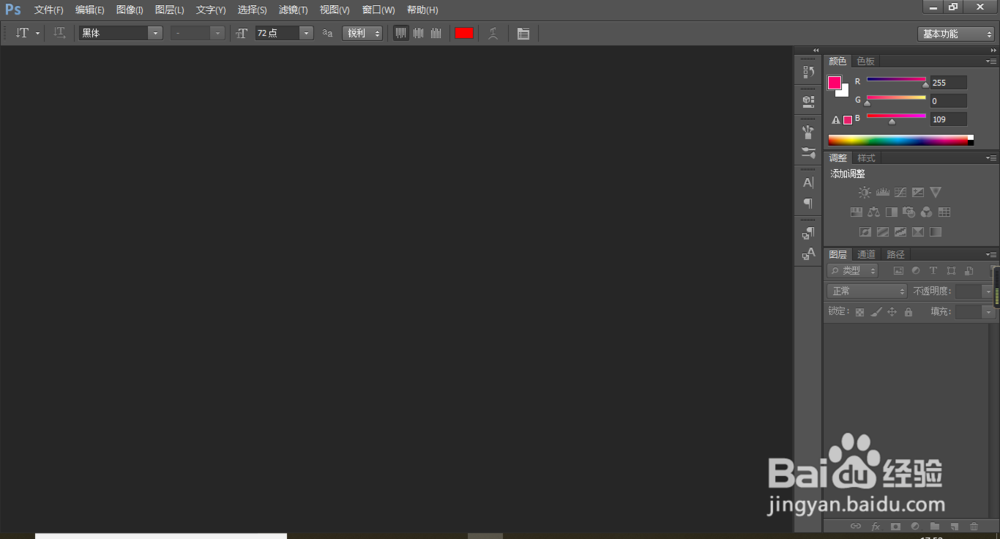Open the 锐利 anti-aliasing dropdown

pos(363,33)
